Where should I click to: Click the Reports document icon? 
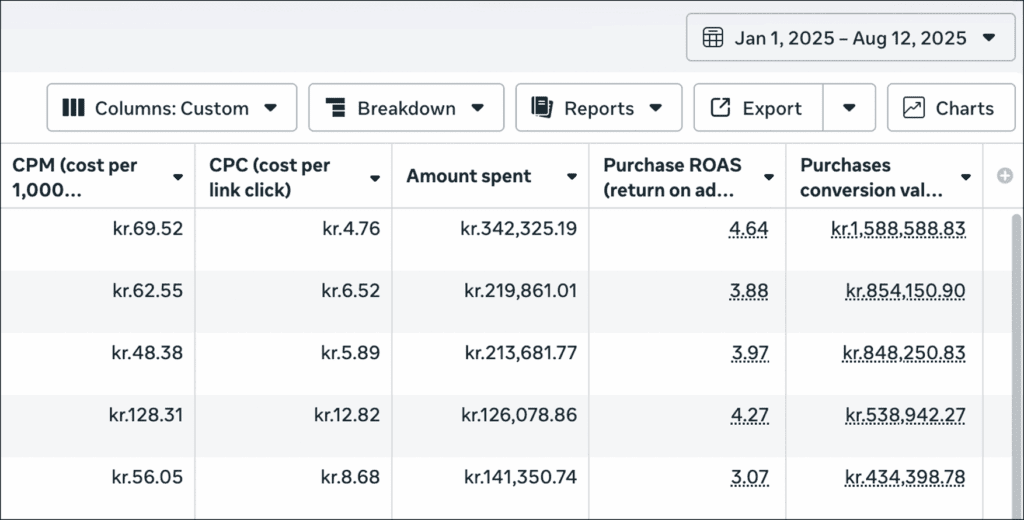pos(542,108)
